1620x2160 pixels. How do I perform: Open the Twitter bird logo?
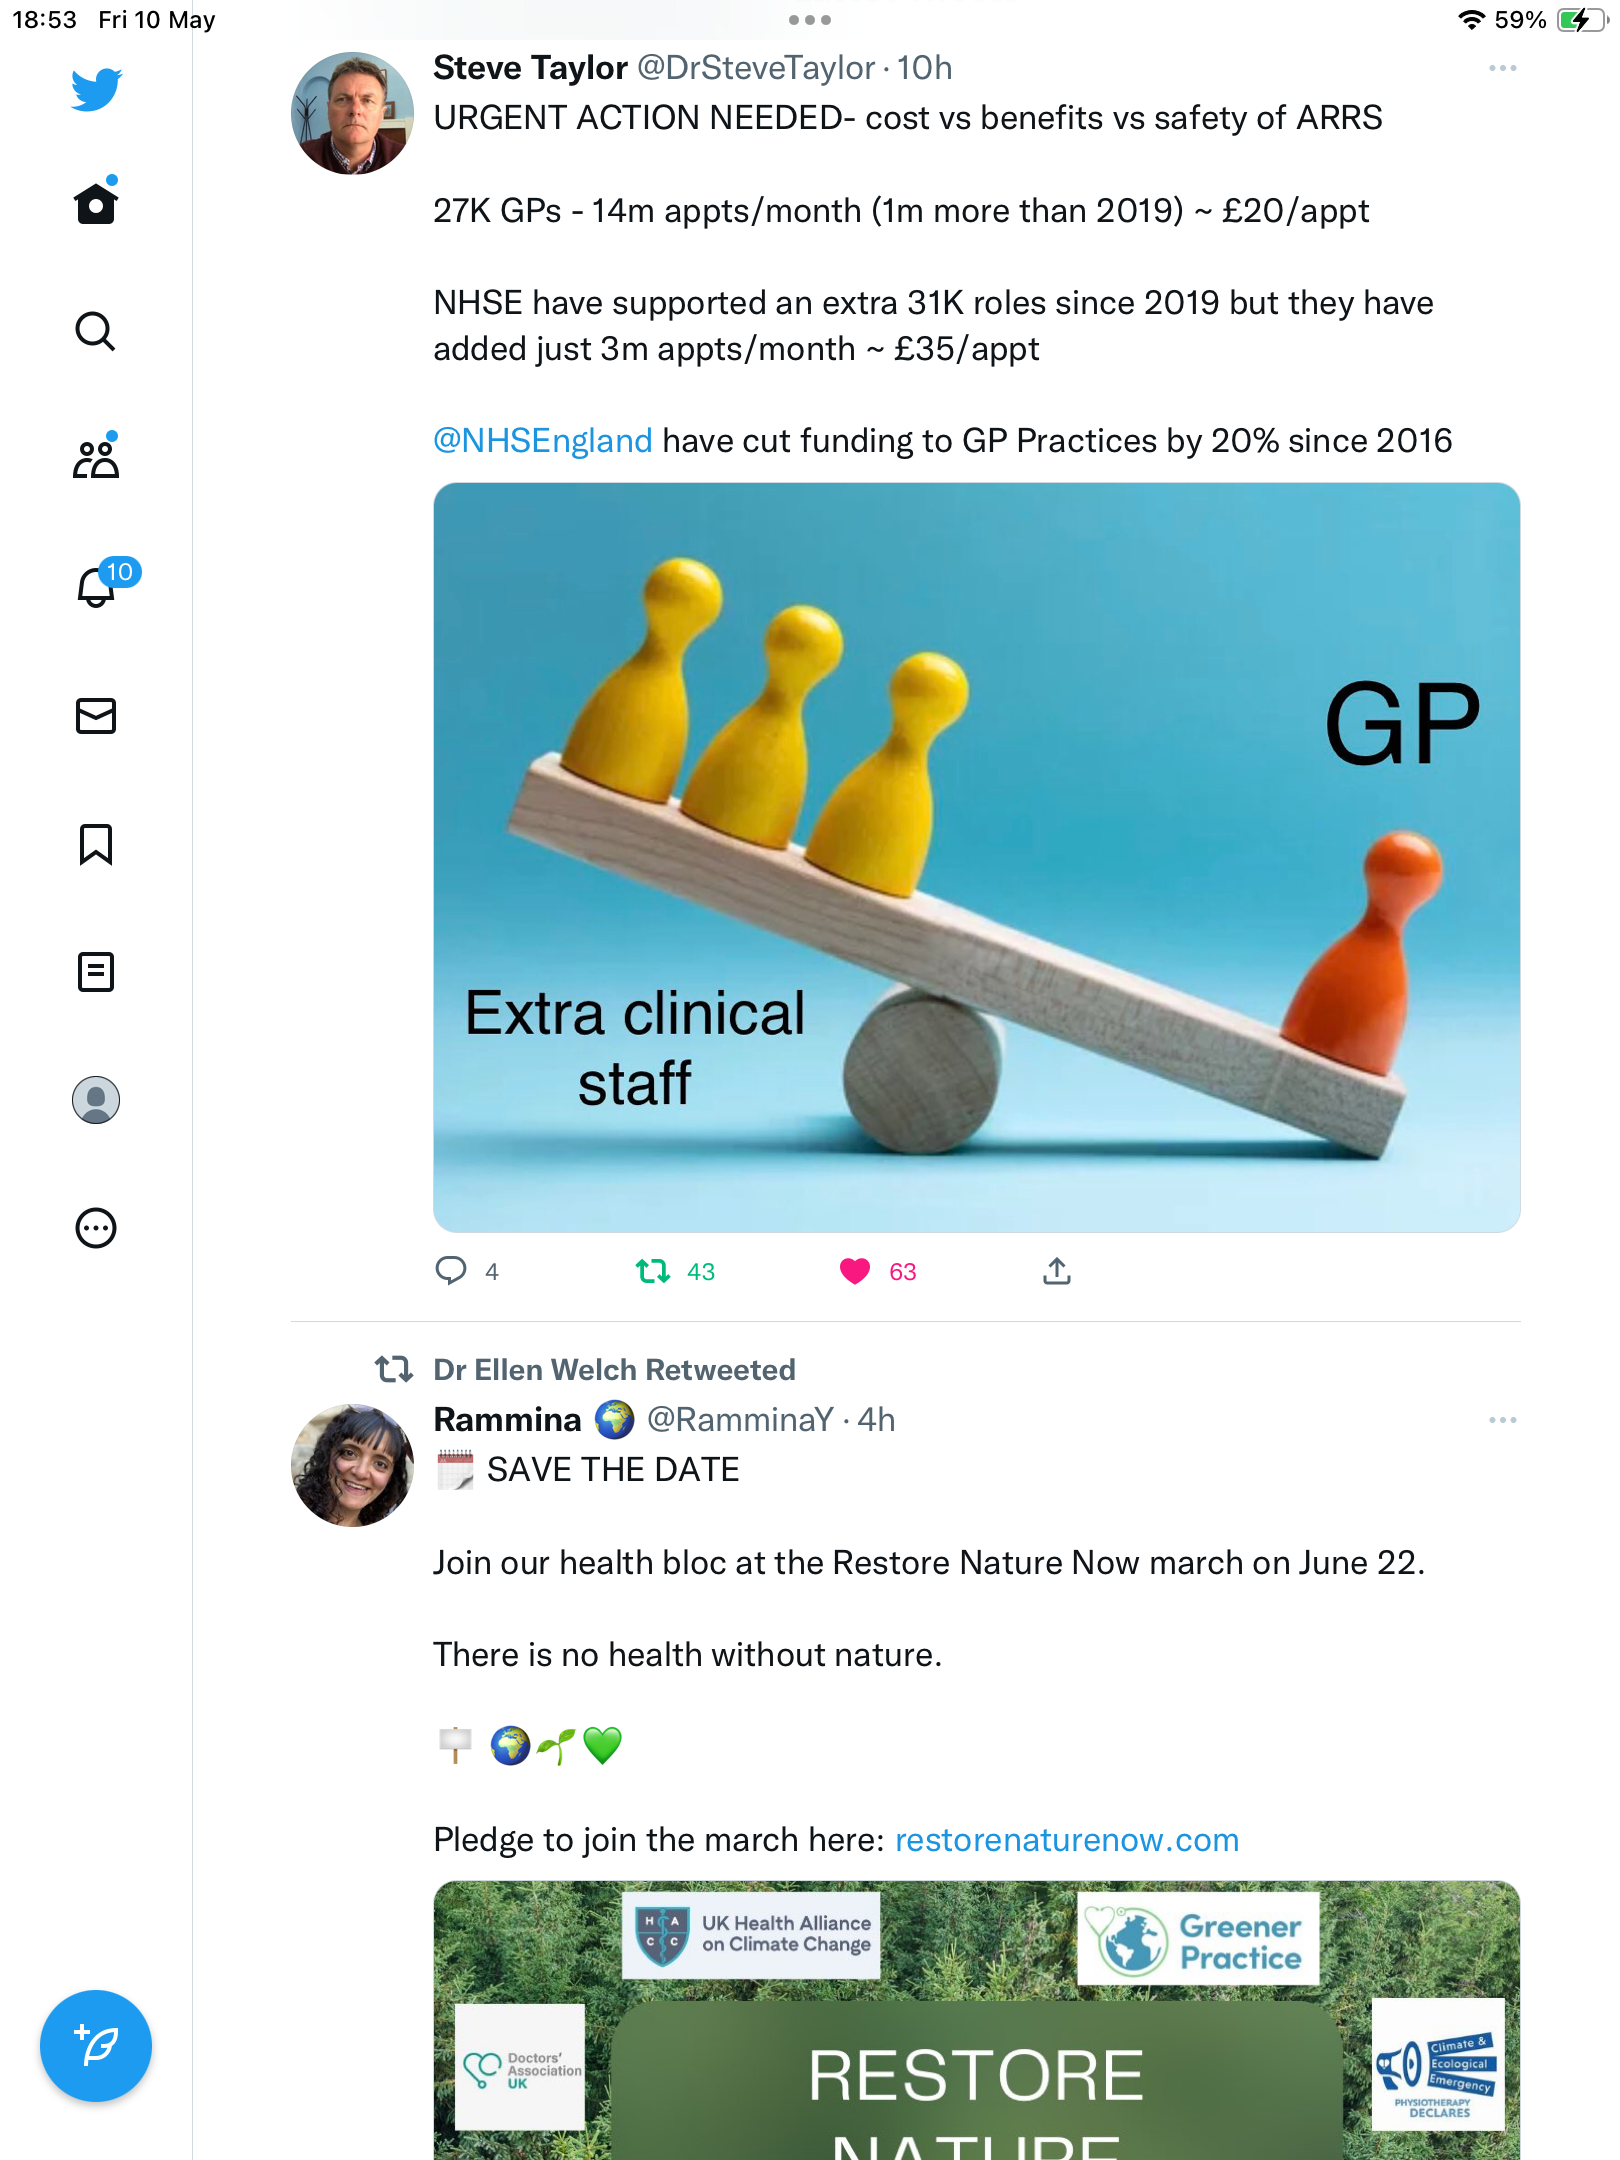pyautogui.click(x=96, y=90)
